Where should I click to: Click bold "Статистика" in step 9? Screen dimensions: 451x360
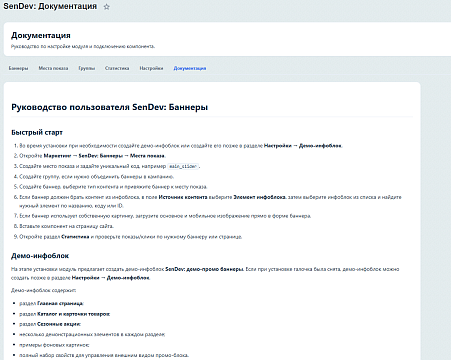point(75,237)
